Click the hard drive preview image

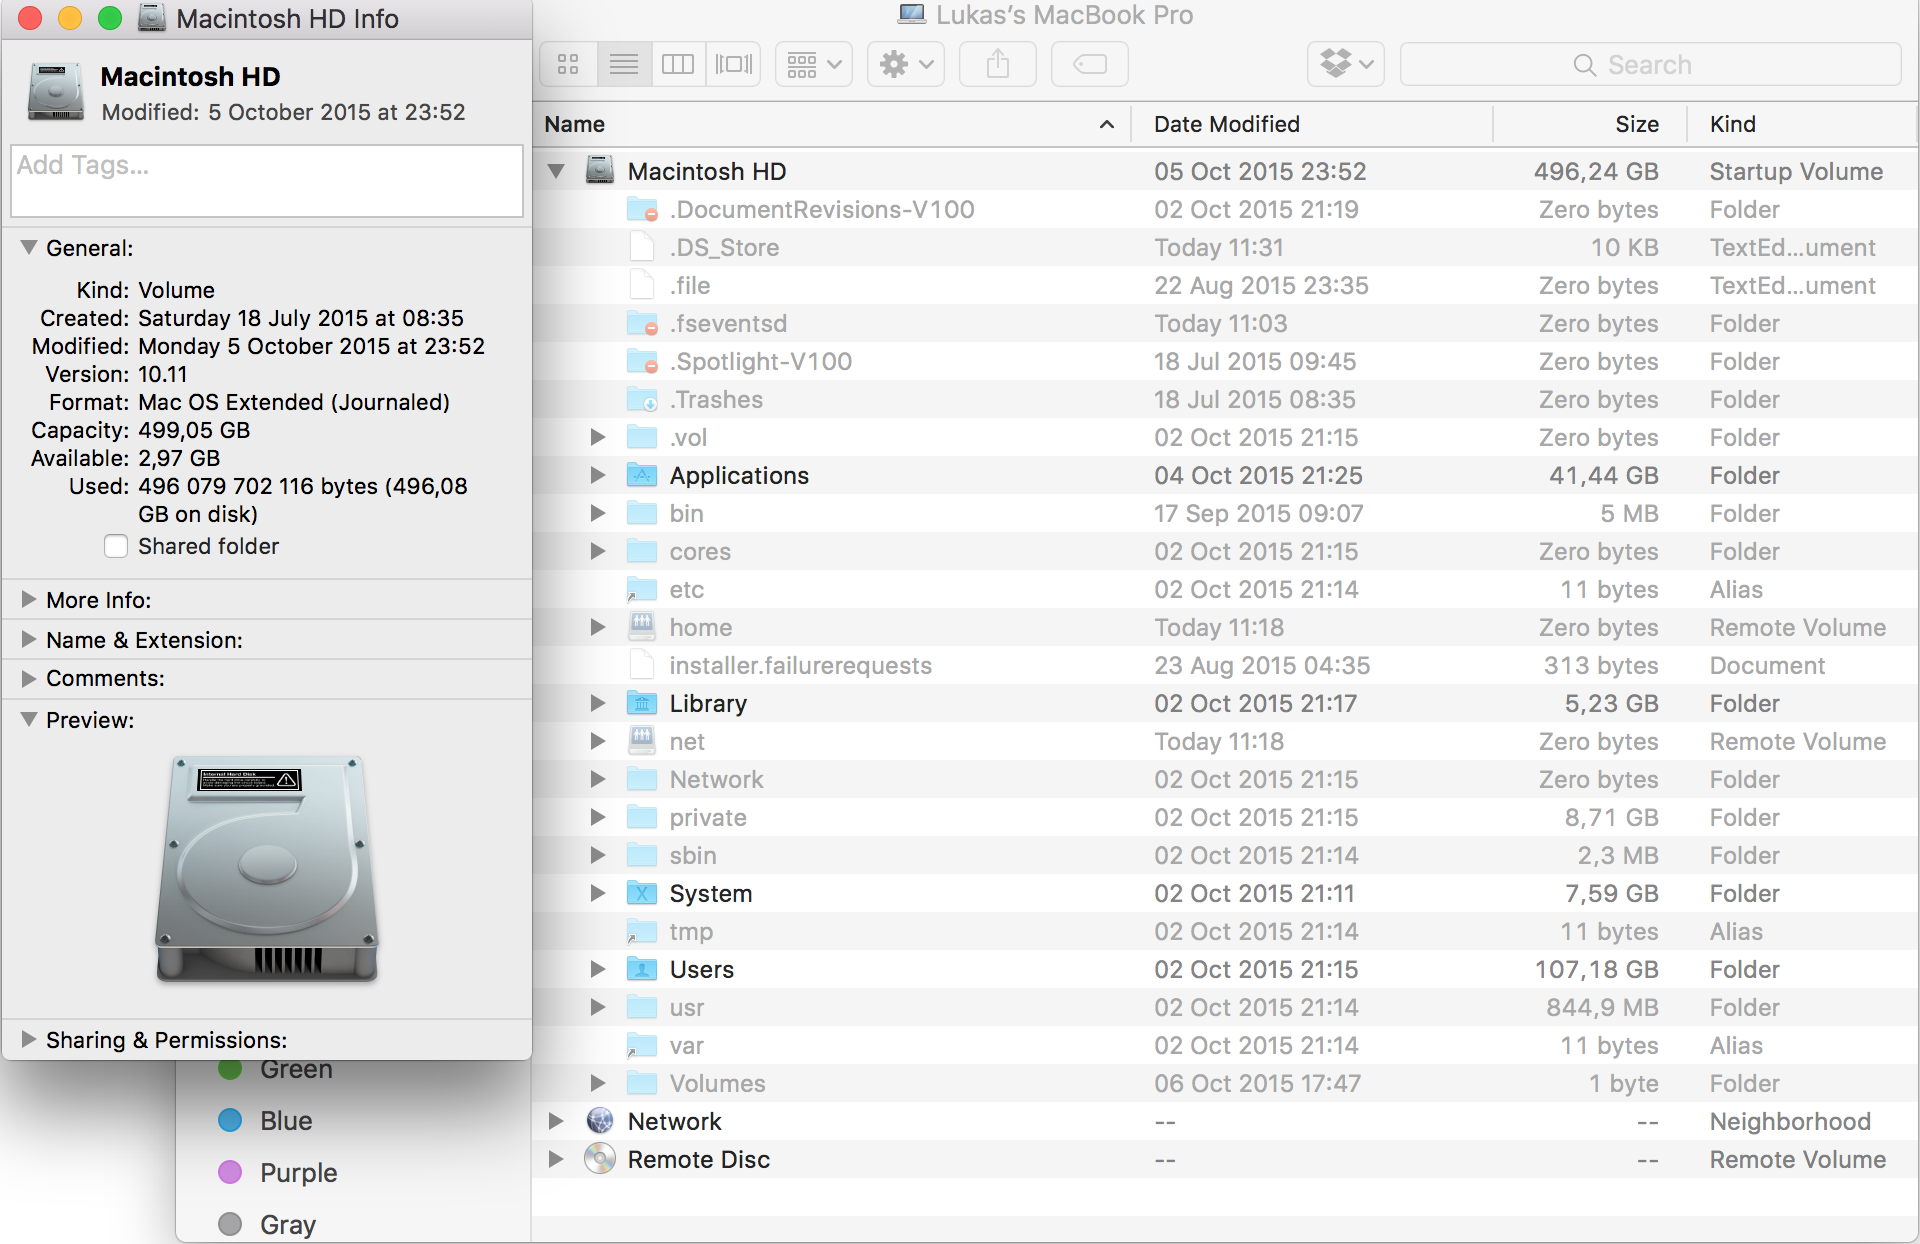point(267,869)
